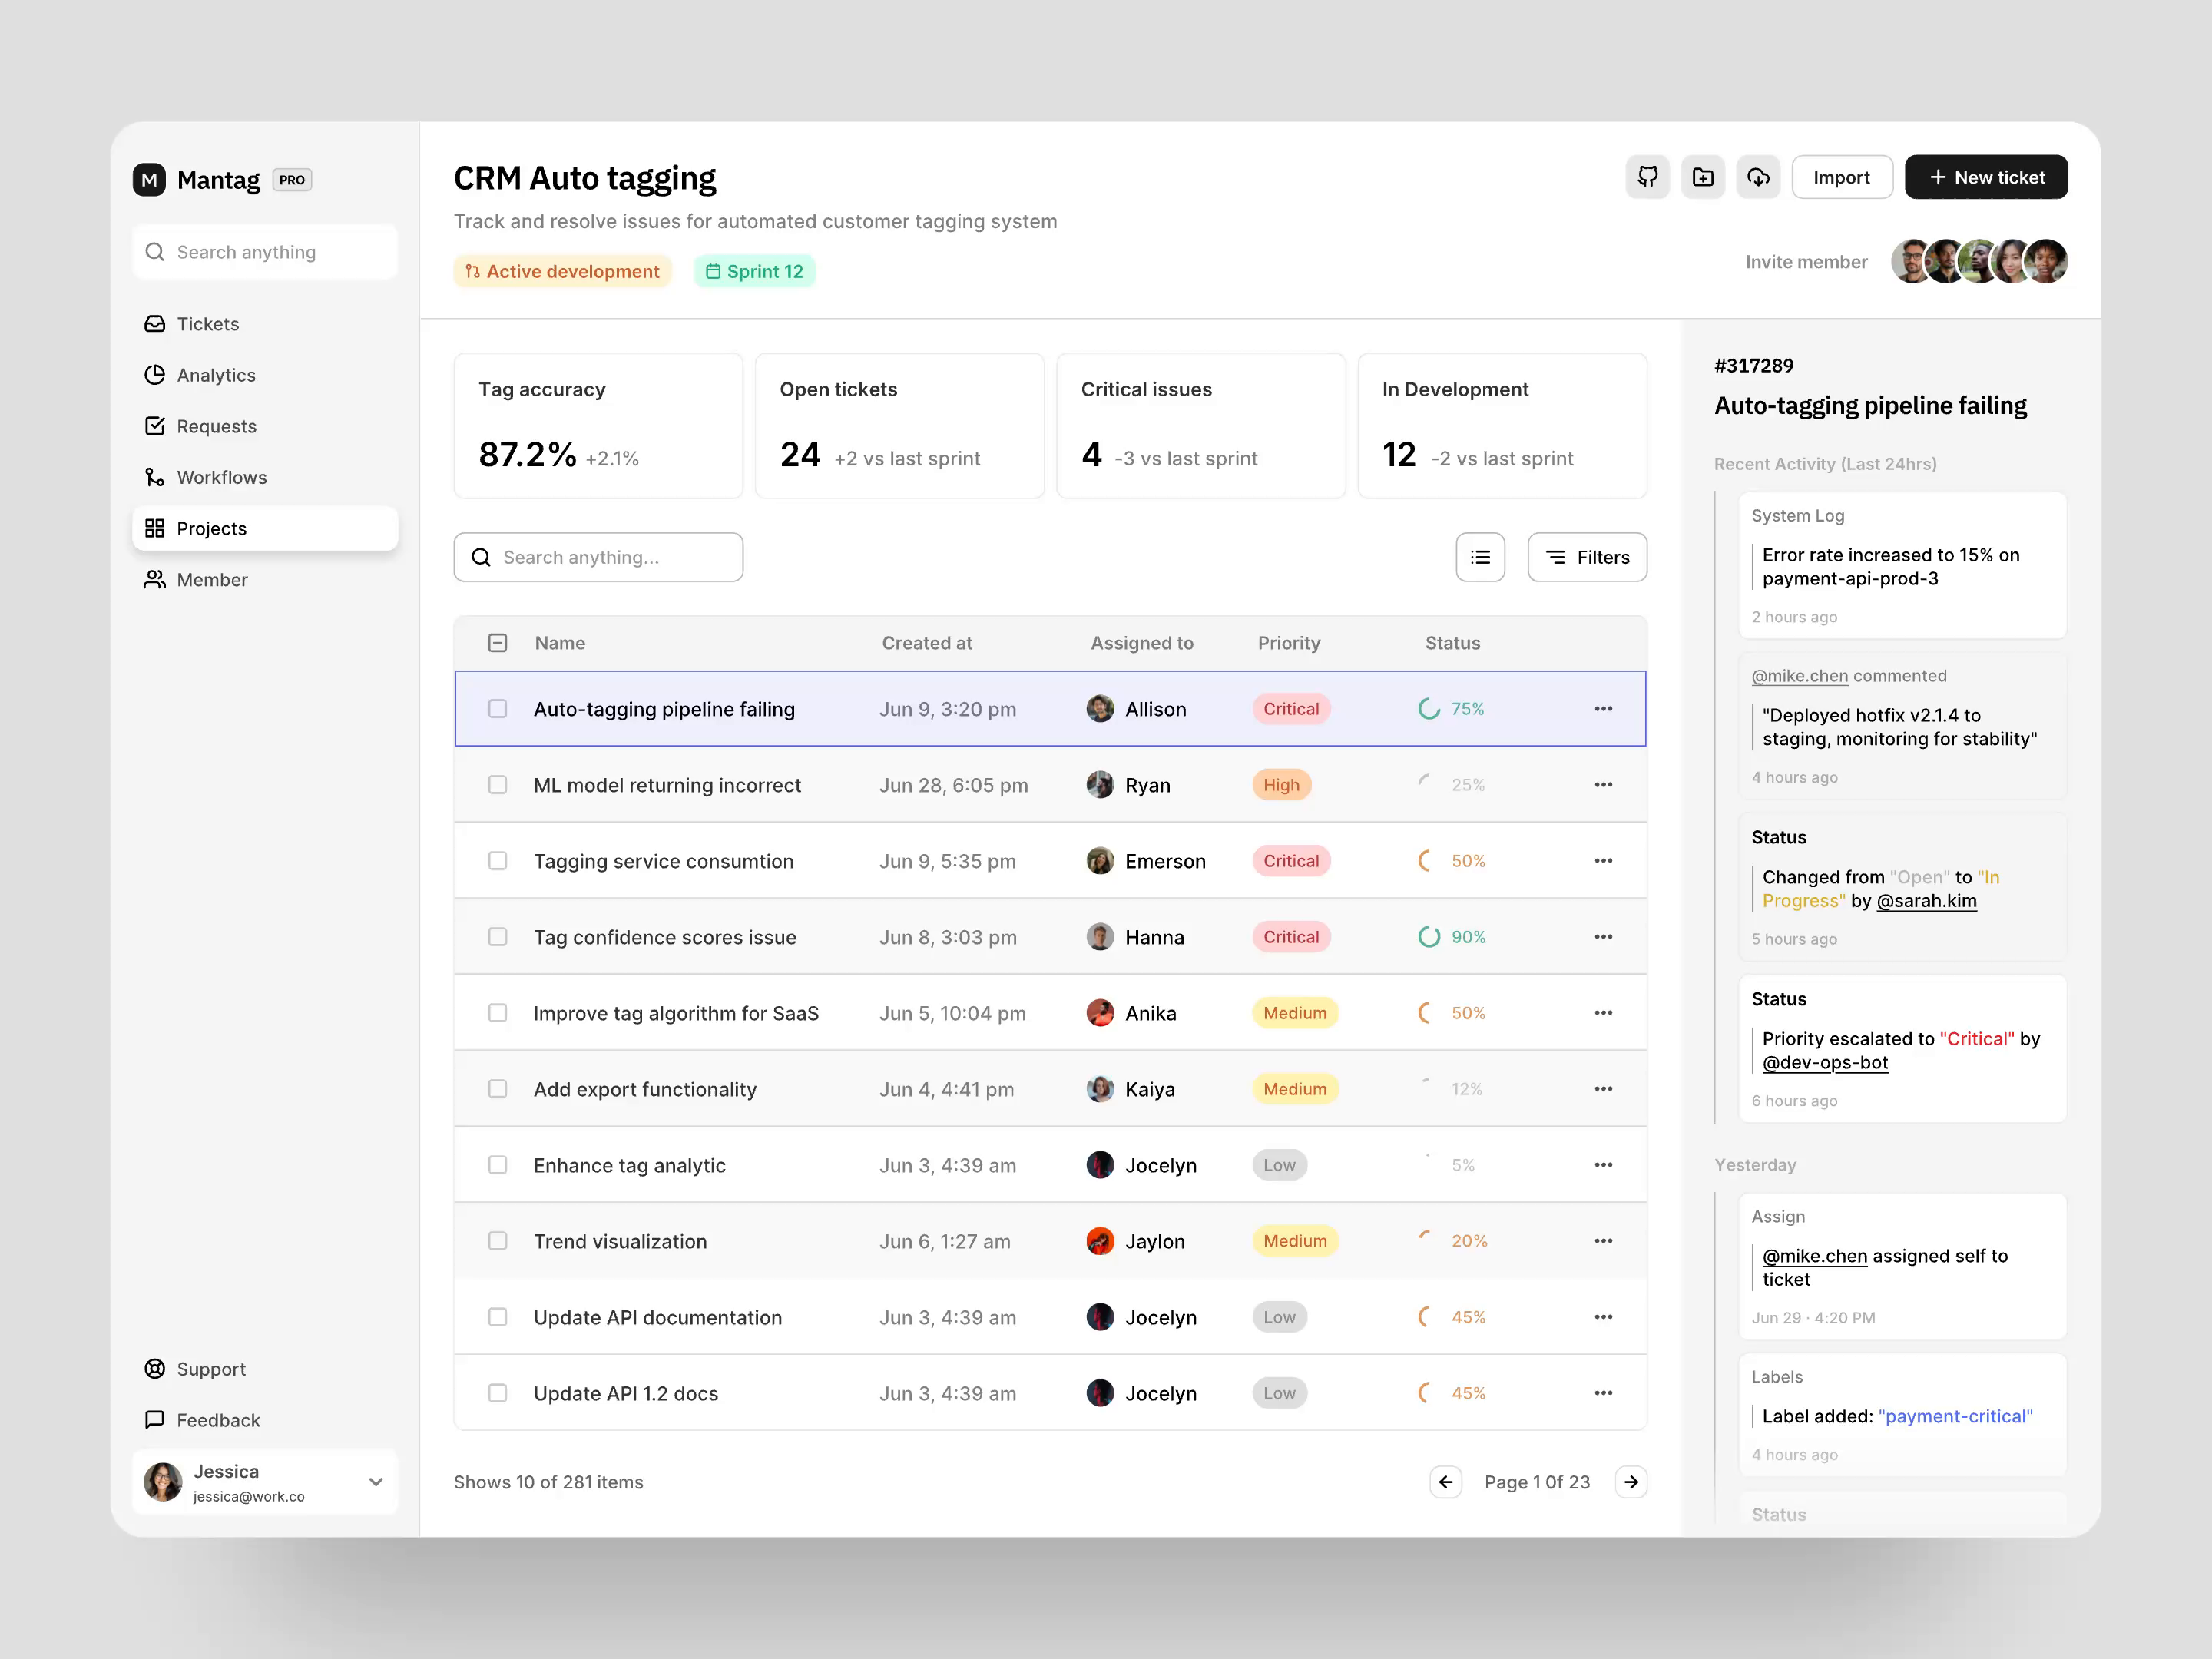Select the checkbox on 'Trend visualization' row
Screen dimensions: 2212x1659
coord(497,1240)
